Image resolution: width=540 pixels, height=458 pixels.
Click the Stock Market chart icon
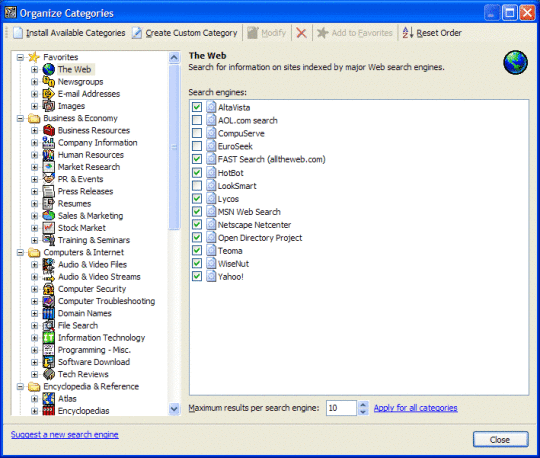pyautogui.click(x=49, y=228)
